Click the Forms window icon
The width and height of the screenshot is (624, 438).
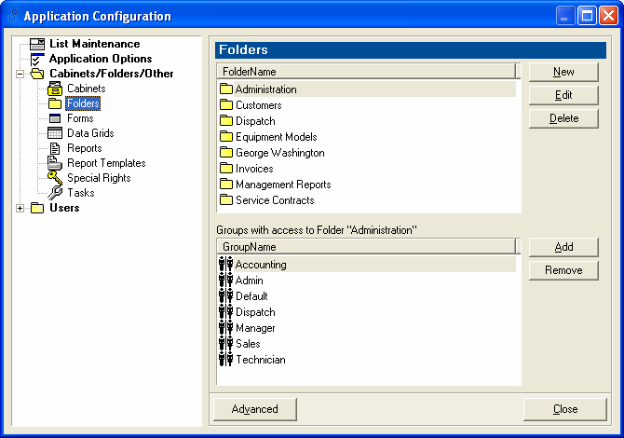pos(55,118)
